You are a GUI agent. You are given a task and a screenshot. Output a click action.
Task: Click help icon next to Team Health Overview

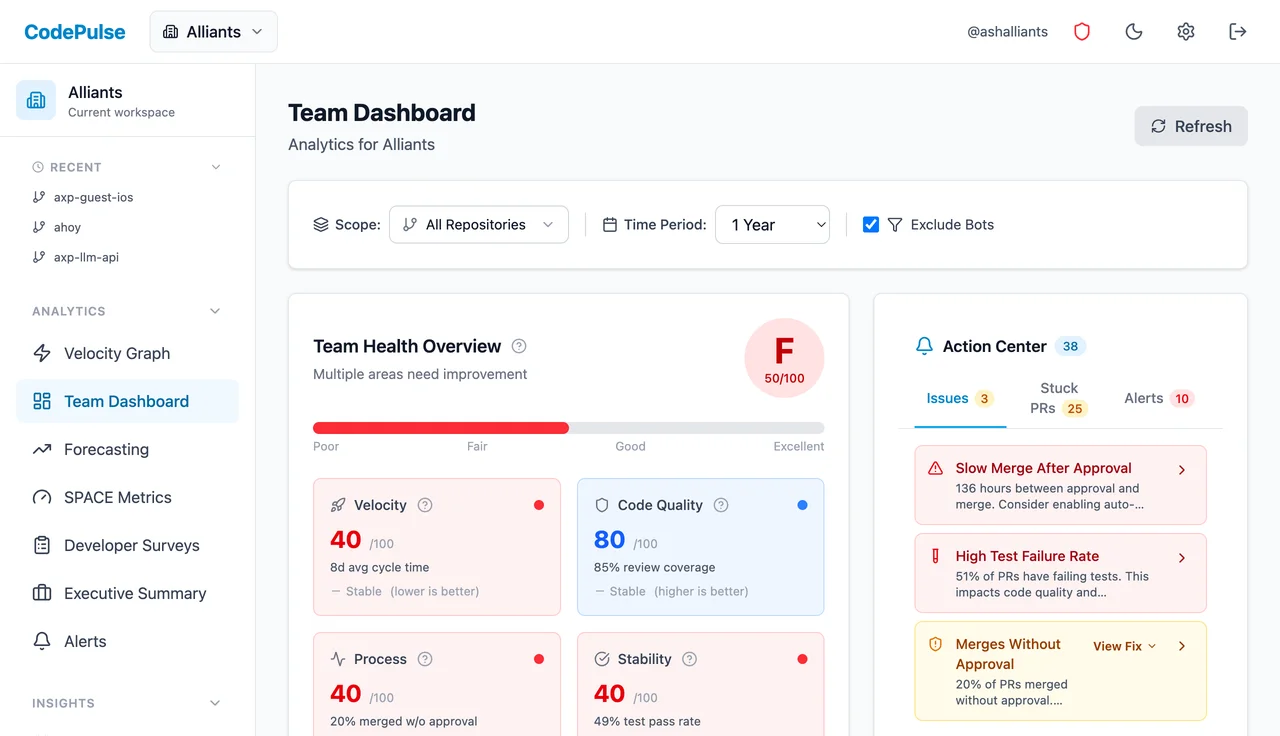[x=519, y=346]
